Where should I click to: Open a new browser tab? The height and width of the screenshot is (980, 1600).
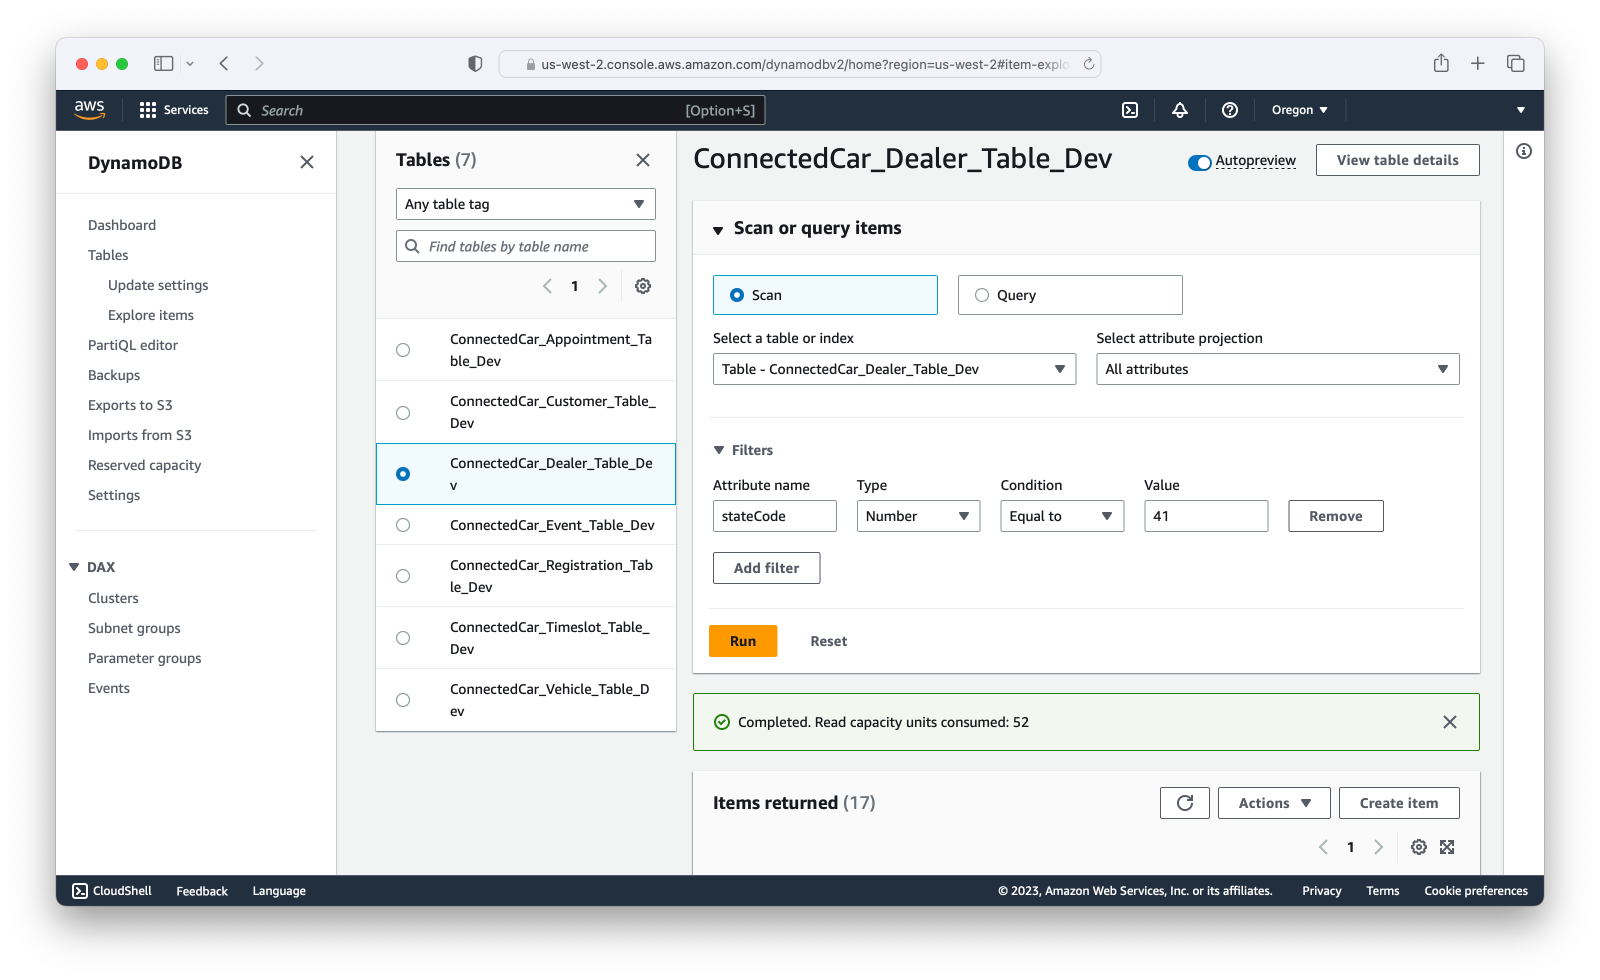pyautogui.click(x=1478, y=63)
